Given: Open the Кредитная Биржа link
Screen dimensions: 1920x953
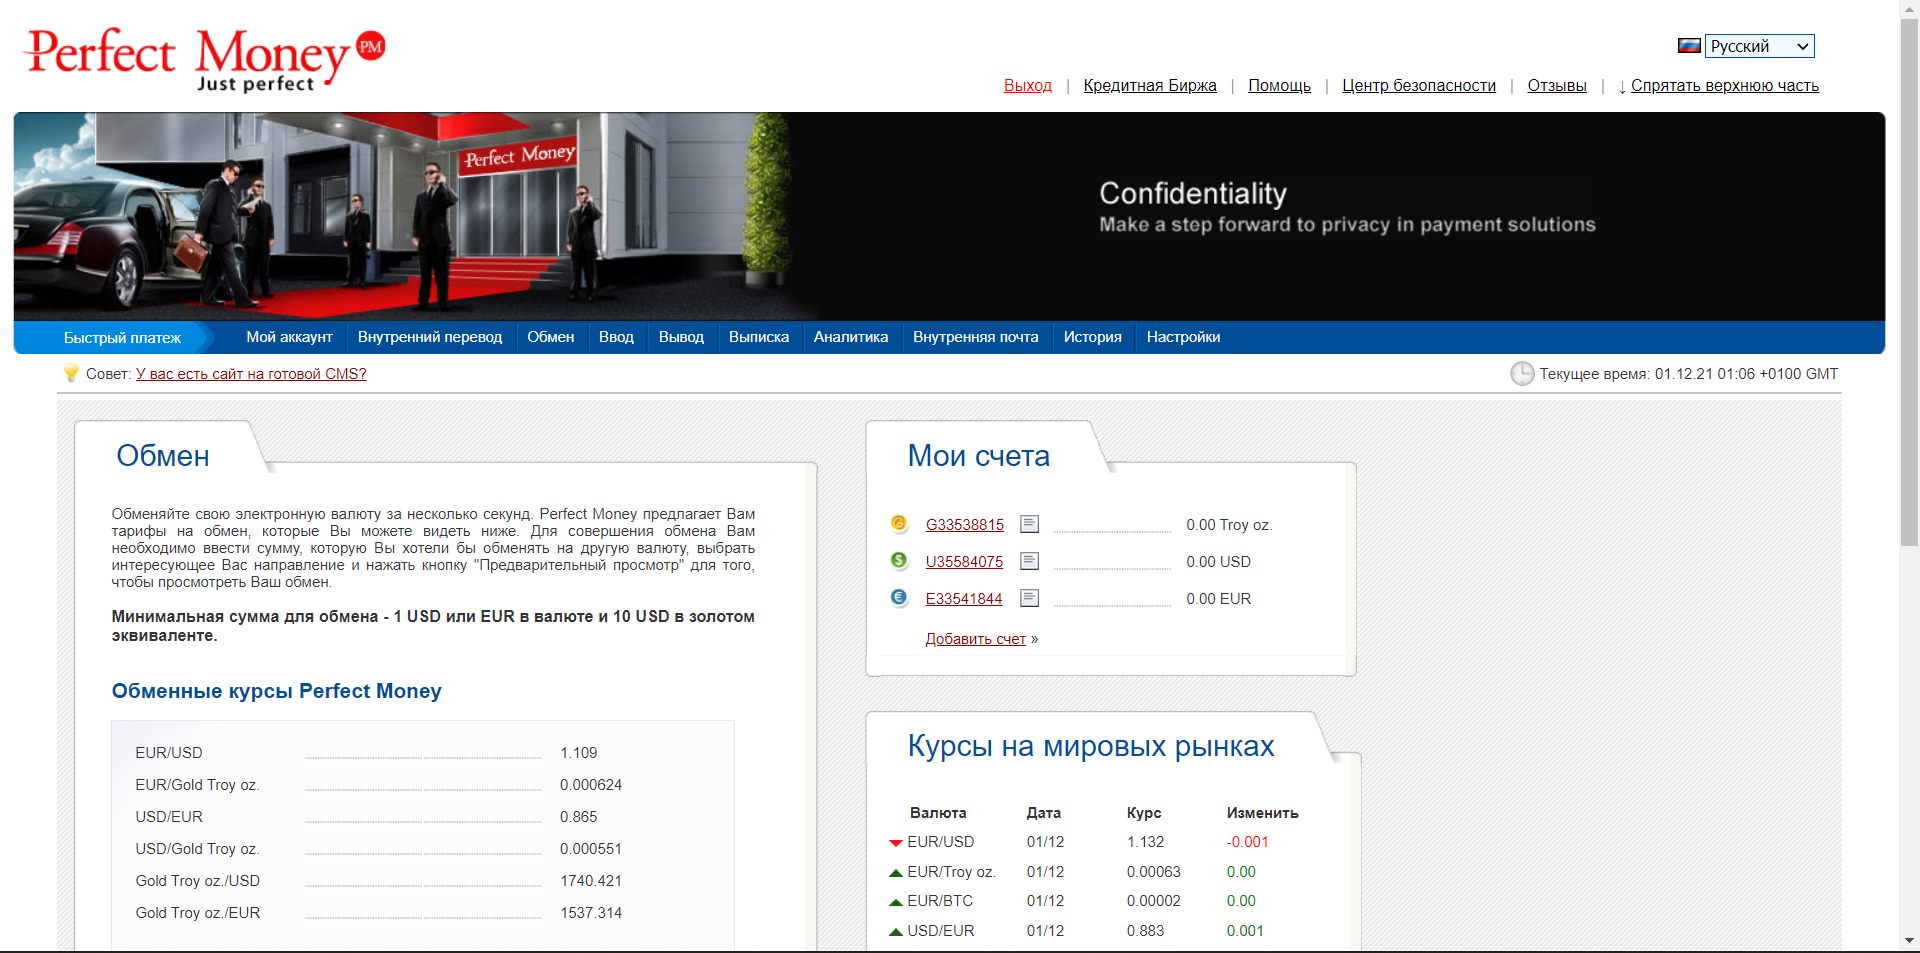Looking at the screenshot, I should (1150, 86).
